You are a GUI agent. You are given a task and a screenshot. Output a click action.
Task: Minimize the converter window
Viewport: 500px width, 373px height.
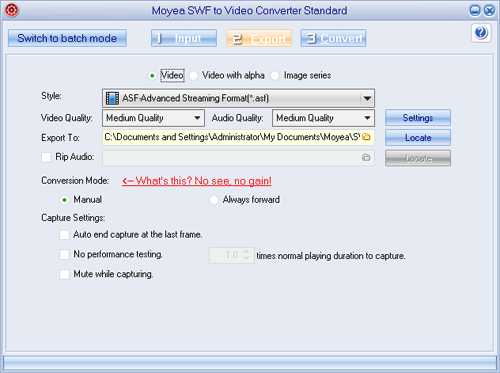(x=475, y=11)
